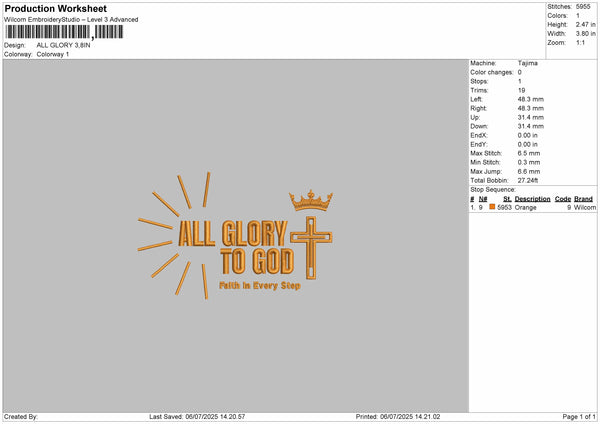
Task: Click the St. column header
Action: click(x=507, y=199)
